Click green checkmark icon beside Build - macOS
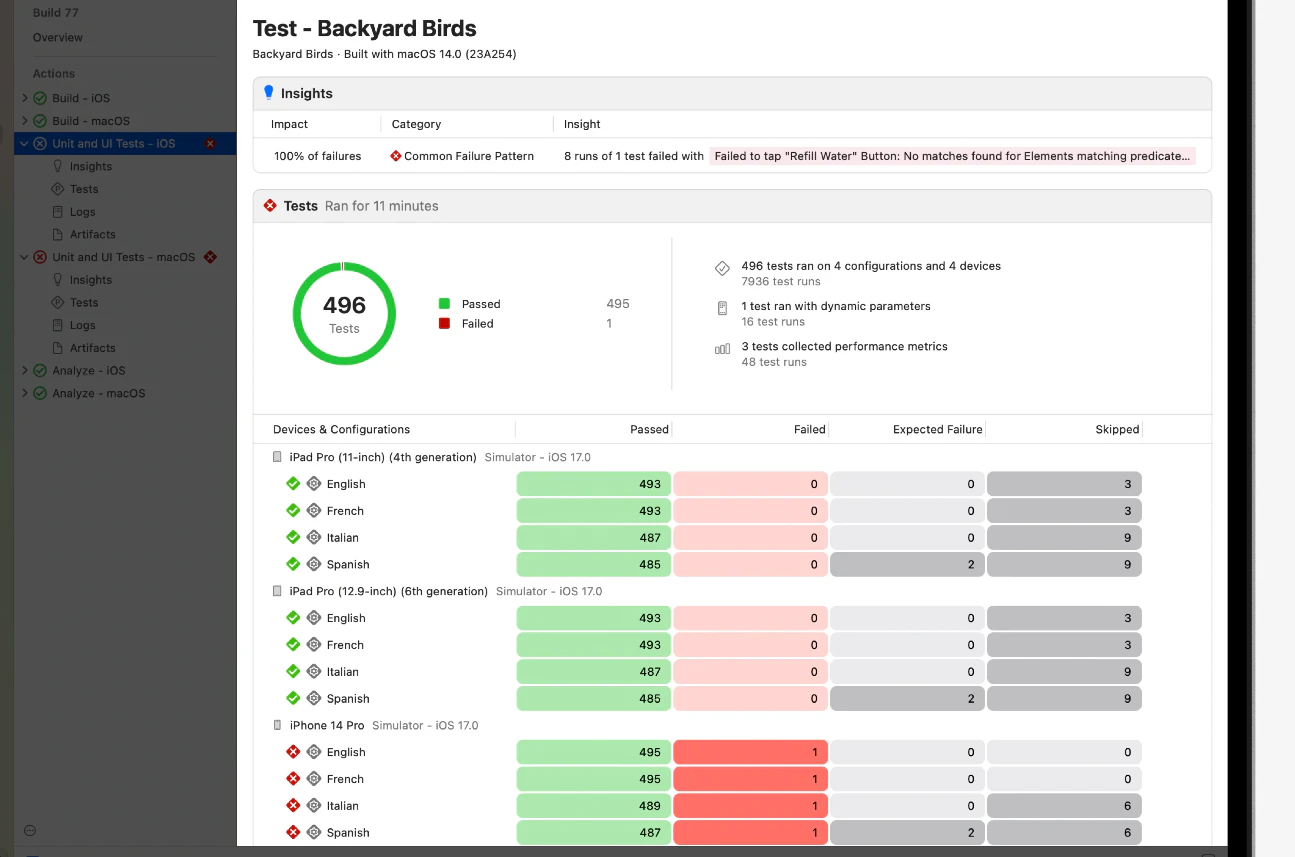 [40, 121]
